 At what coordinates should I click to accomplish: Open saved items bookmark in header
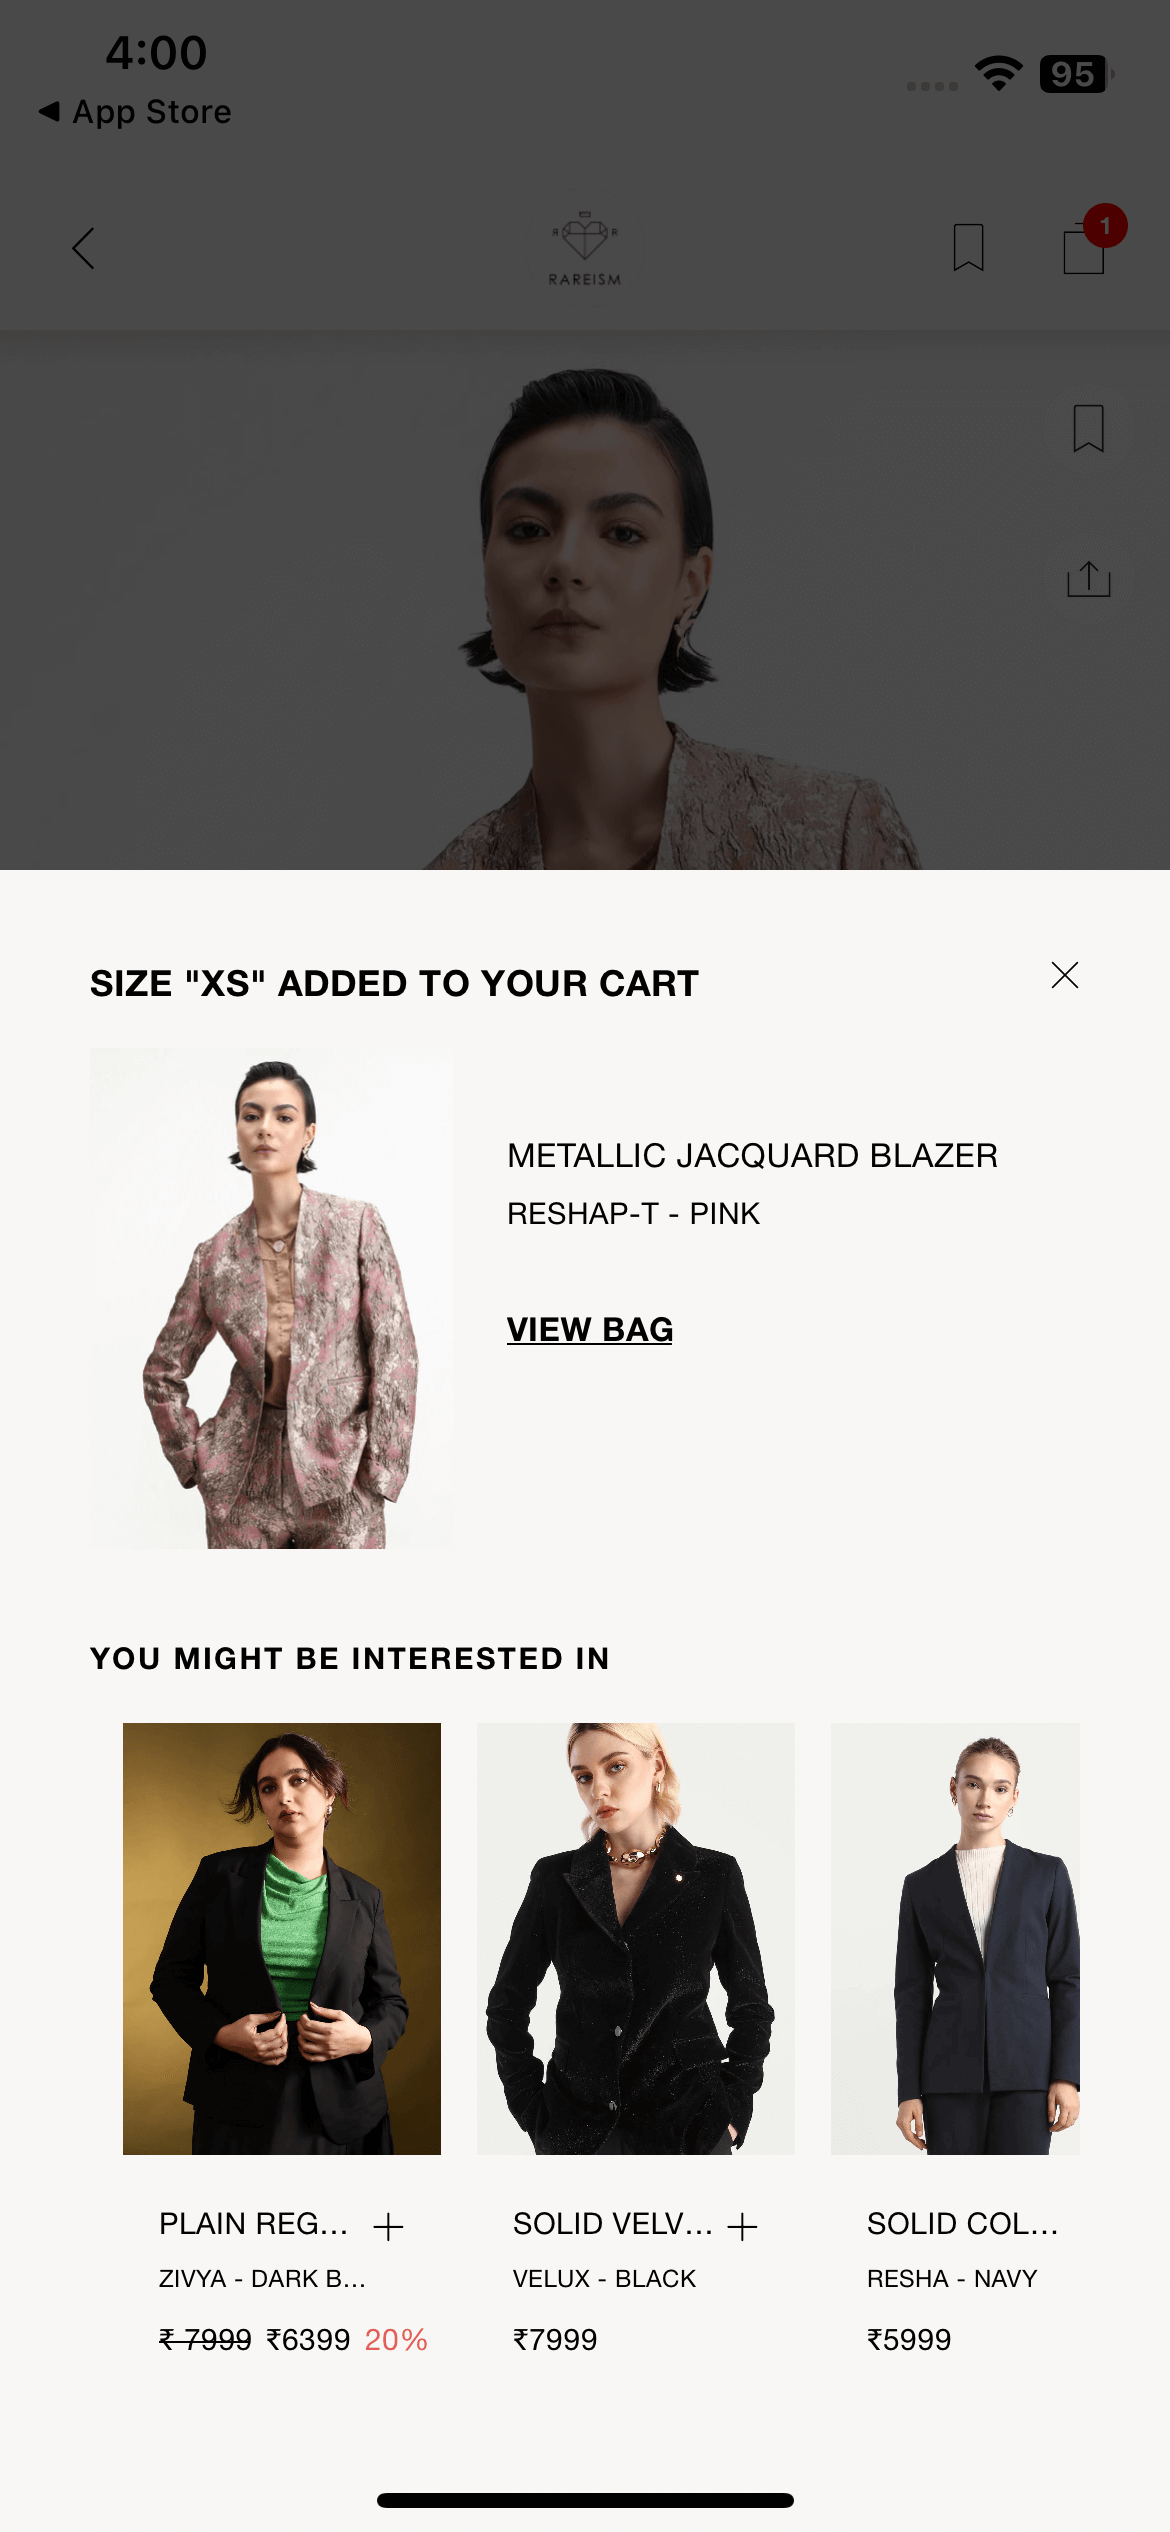click(968, 247)
